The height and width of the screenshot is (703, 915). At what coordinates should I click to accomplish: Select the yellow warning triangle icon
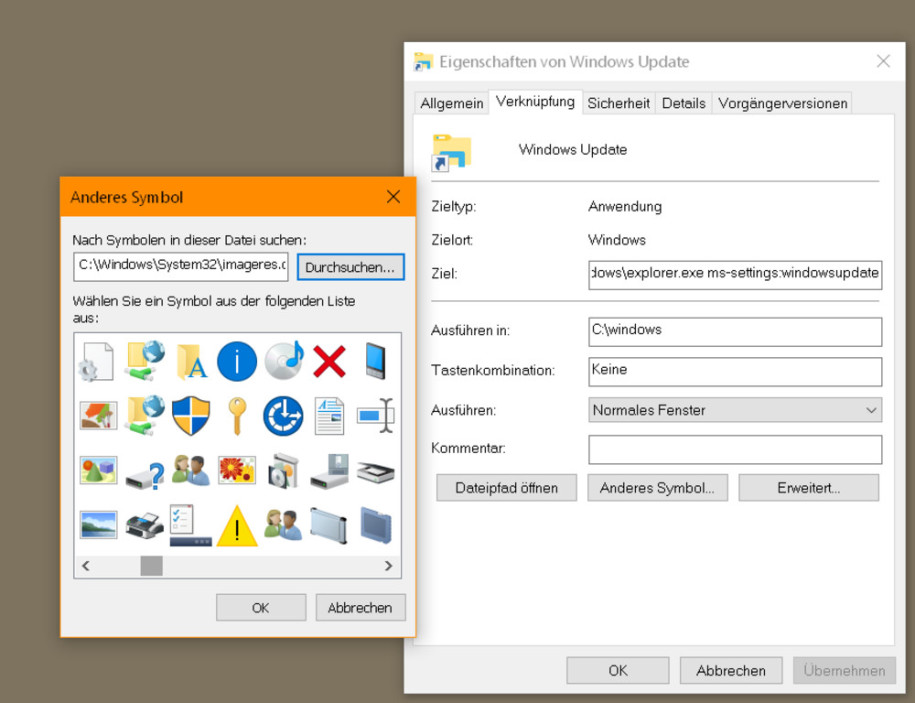point(237,526)
